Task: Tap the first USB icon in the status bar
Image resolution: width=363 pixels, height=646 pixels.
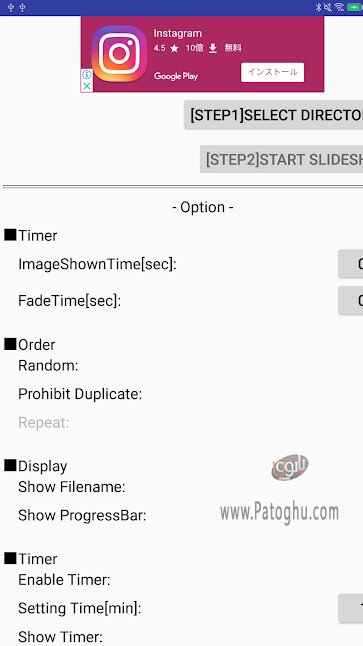Action: click(x=10, y=7)
